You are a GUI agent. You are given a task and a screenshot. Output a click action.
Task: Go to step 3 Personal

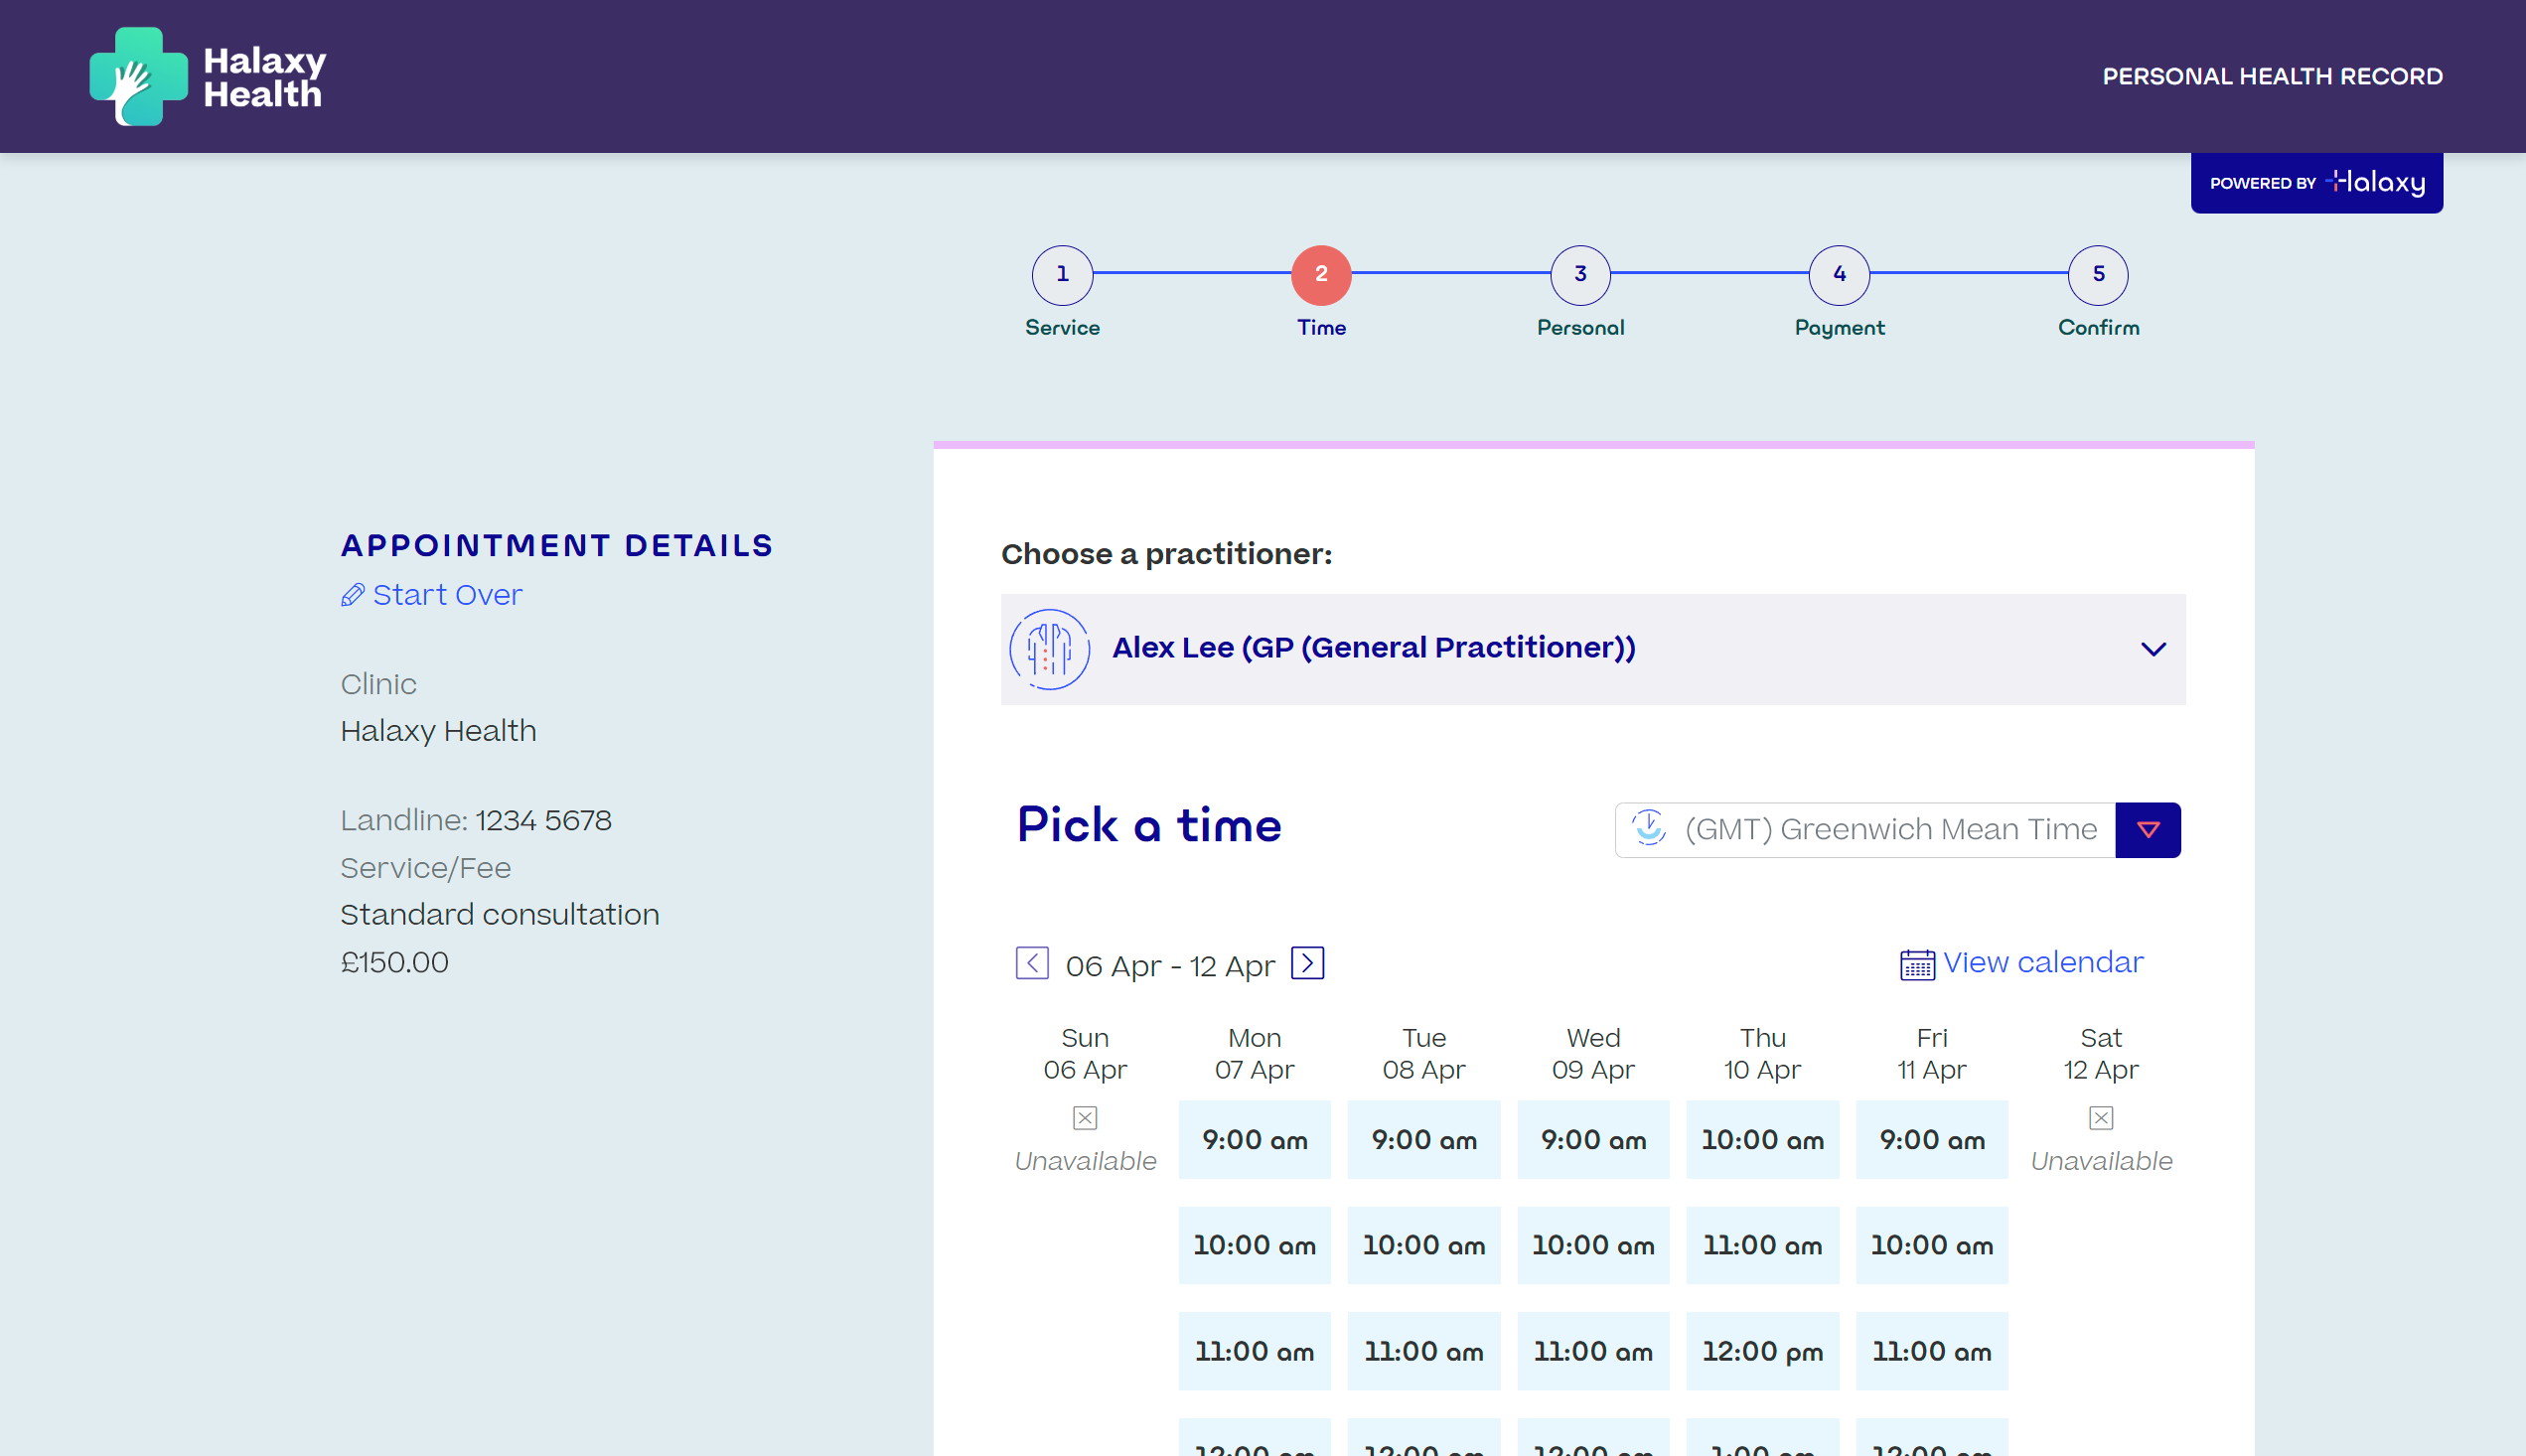(1580, 275)
